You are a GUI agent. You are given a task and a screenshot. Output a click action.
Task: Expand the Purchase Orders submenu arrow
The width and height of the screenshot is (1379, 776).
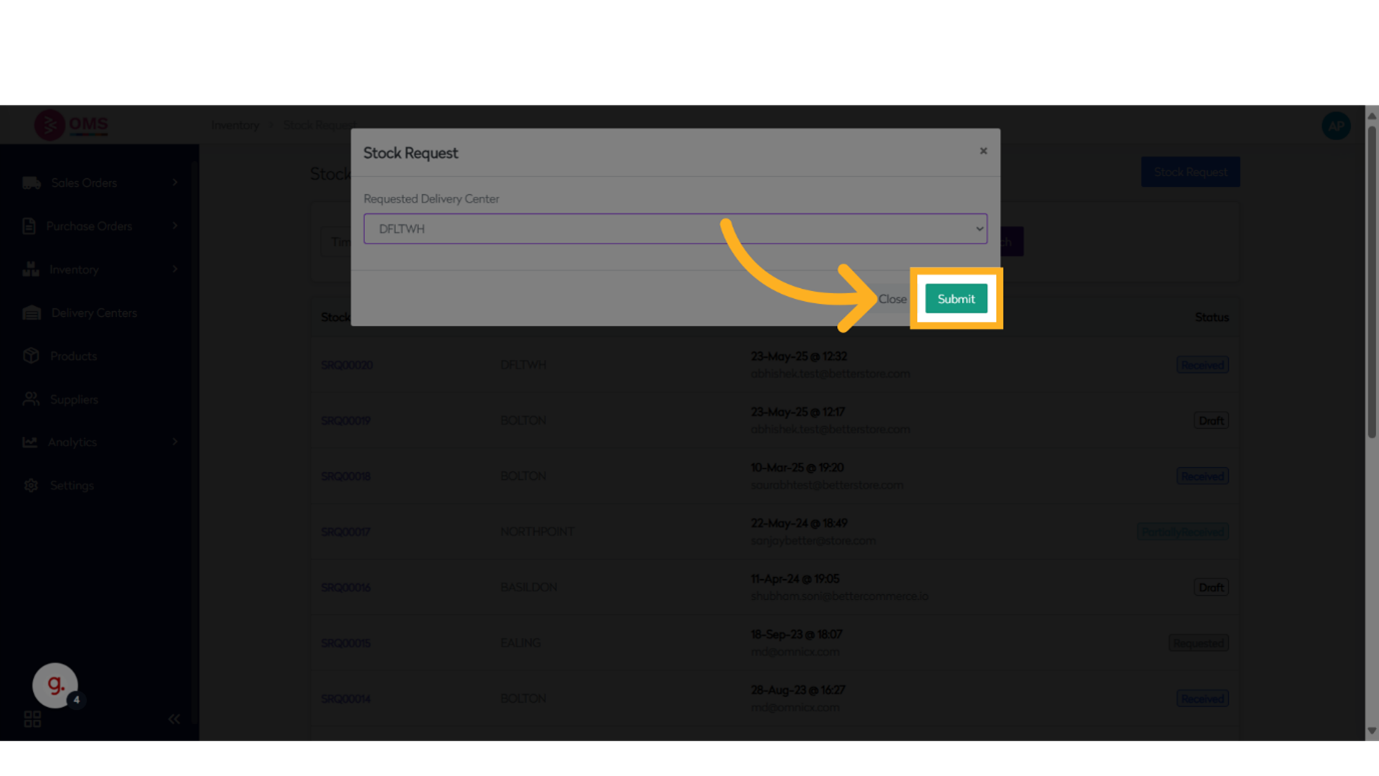[x=175, y=226]
